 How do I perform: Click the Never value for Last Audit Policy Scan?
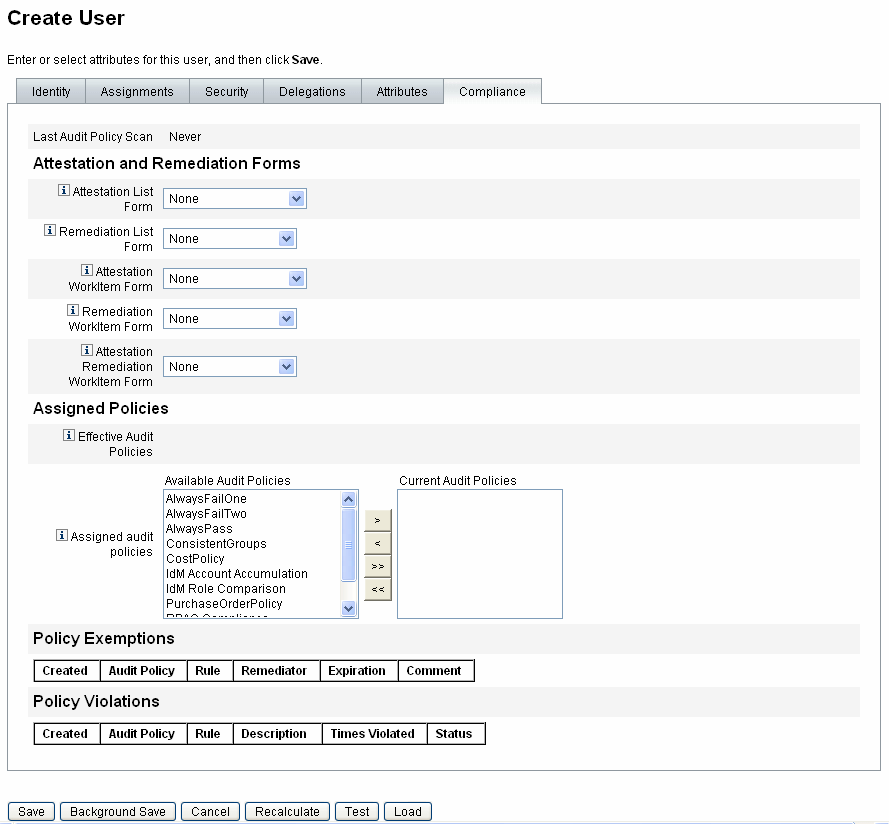click(185, 137)
